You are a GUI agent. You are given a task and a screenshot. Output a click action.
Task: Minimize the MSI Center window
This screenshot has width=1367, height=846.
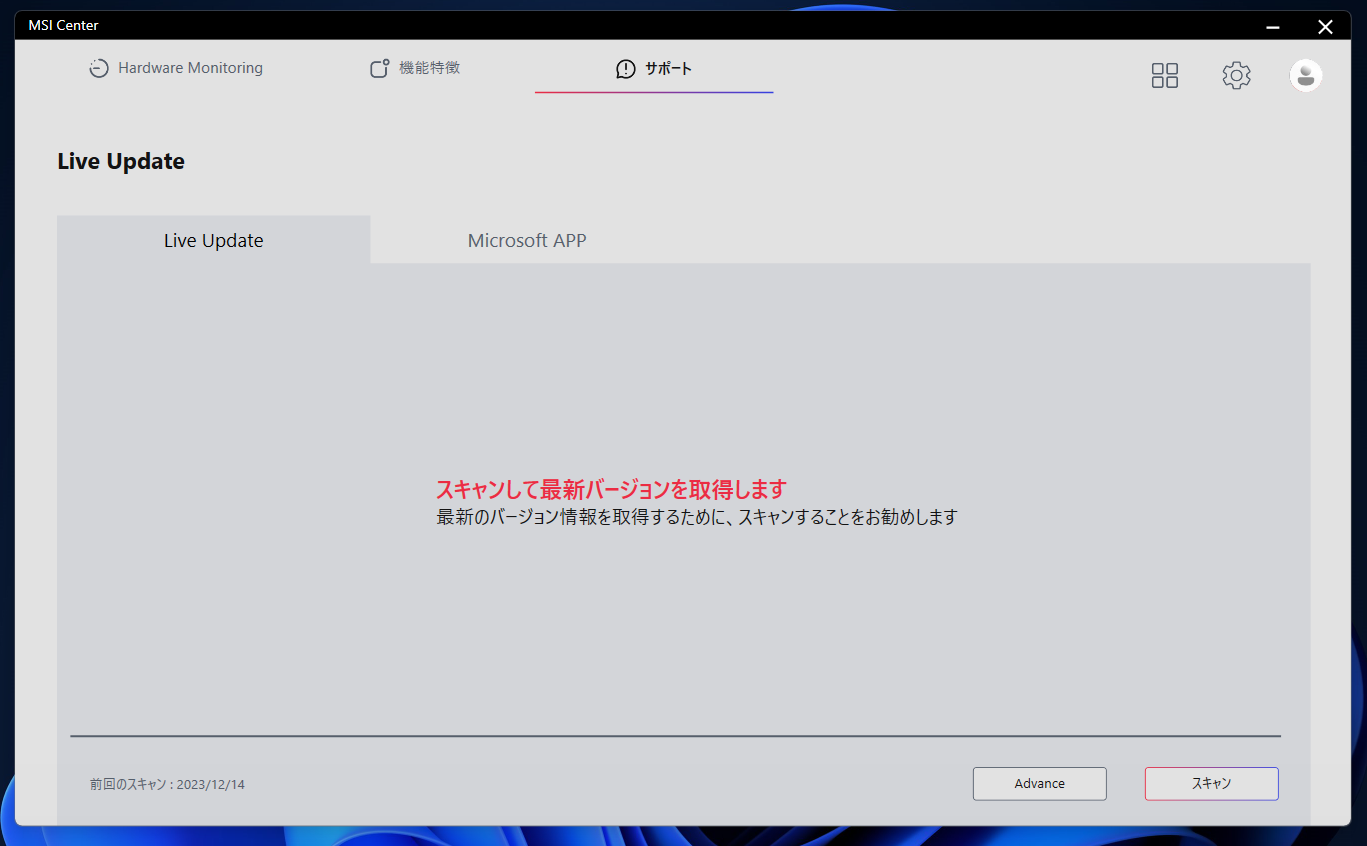1273,27
